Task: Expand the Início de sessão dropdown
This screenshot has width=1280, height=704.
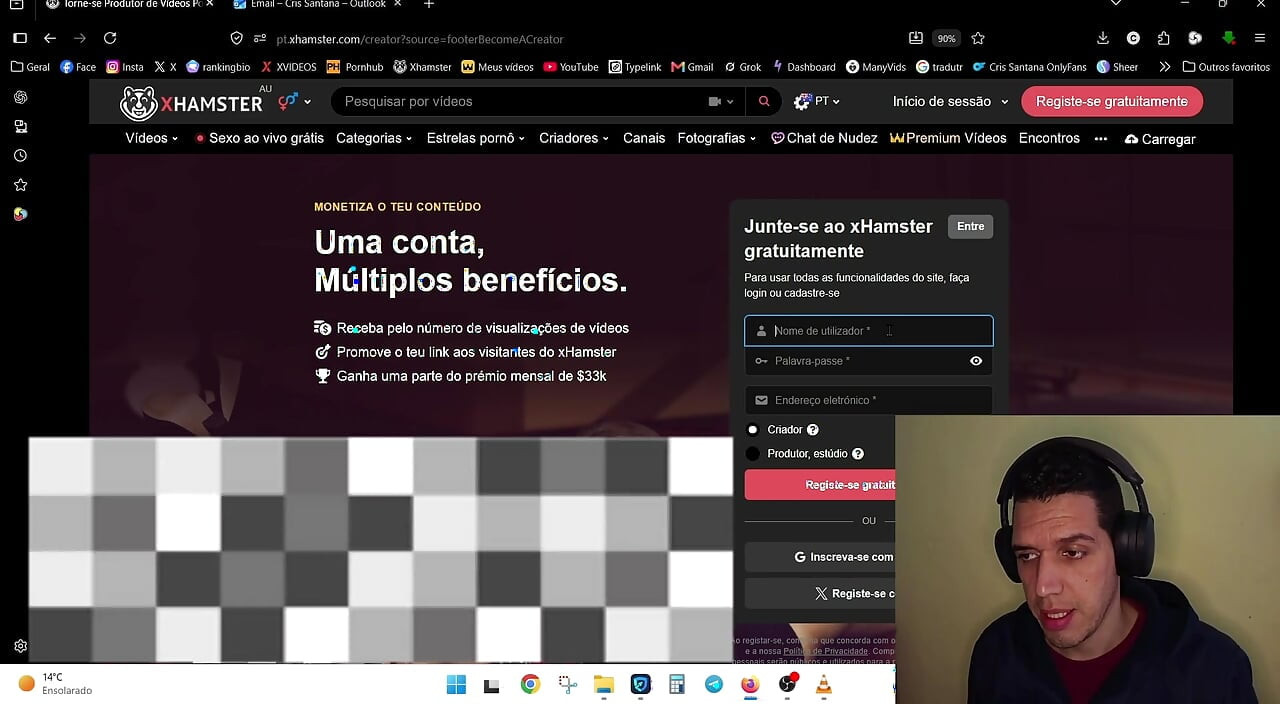Action: click(x=950, y=101)
